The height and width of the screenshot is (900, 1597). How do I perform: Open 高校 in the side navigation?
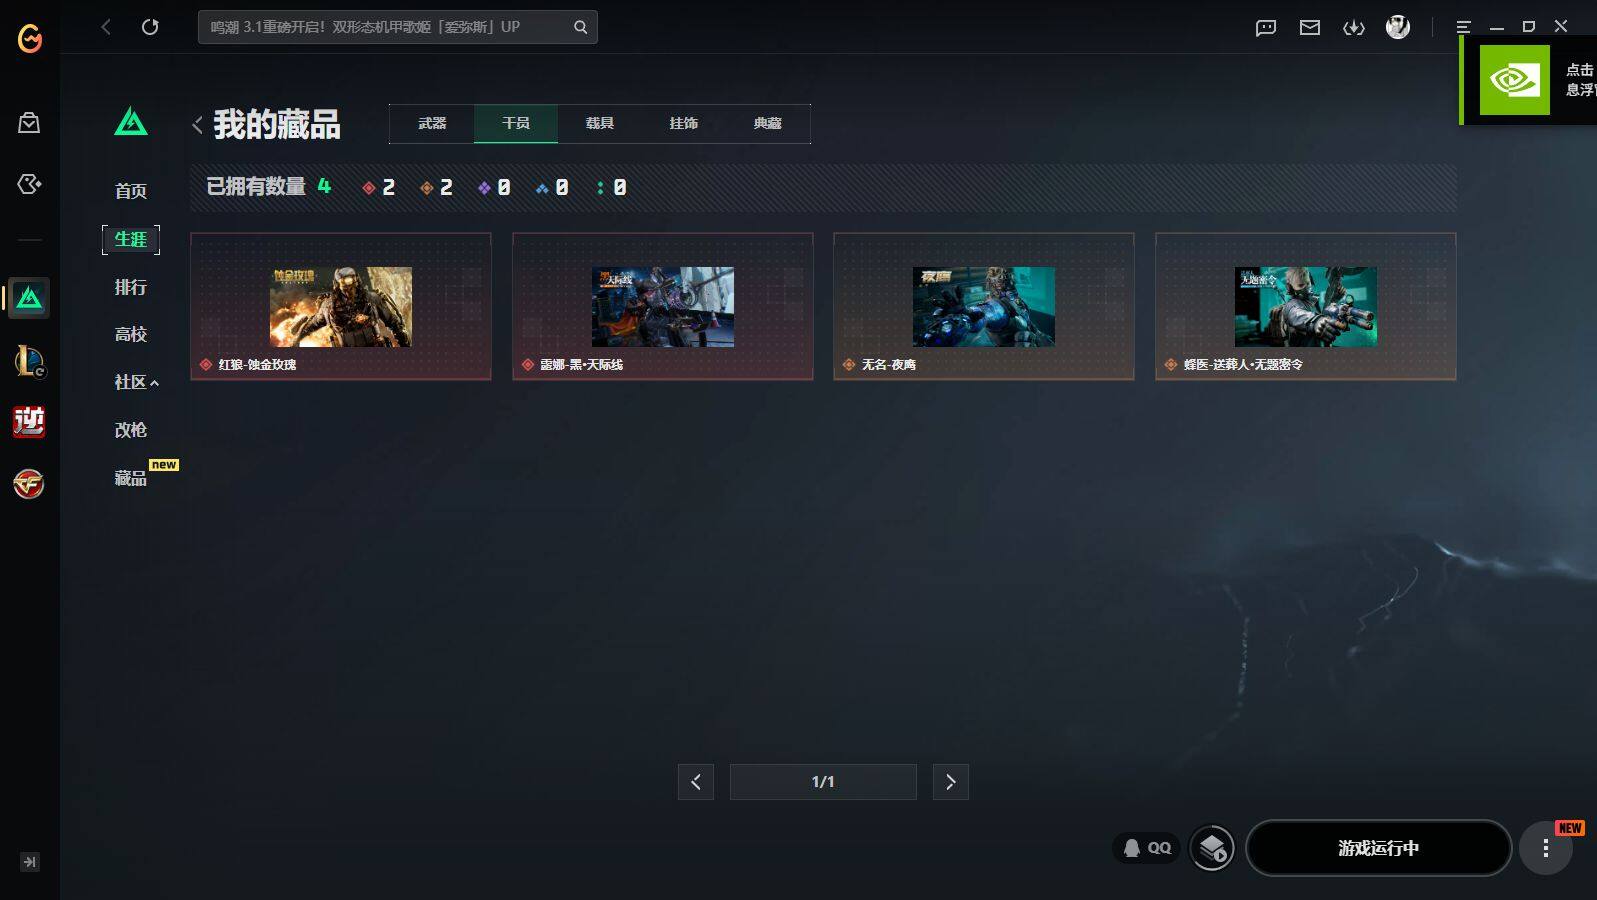tap(131, 334)
